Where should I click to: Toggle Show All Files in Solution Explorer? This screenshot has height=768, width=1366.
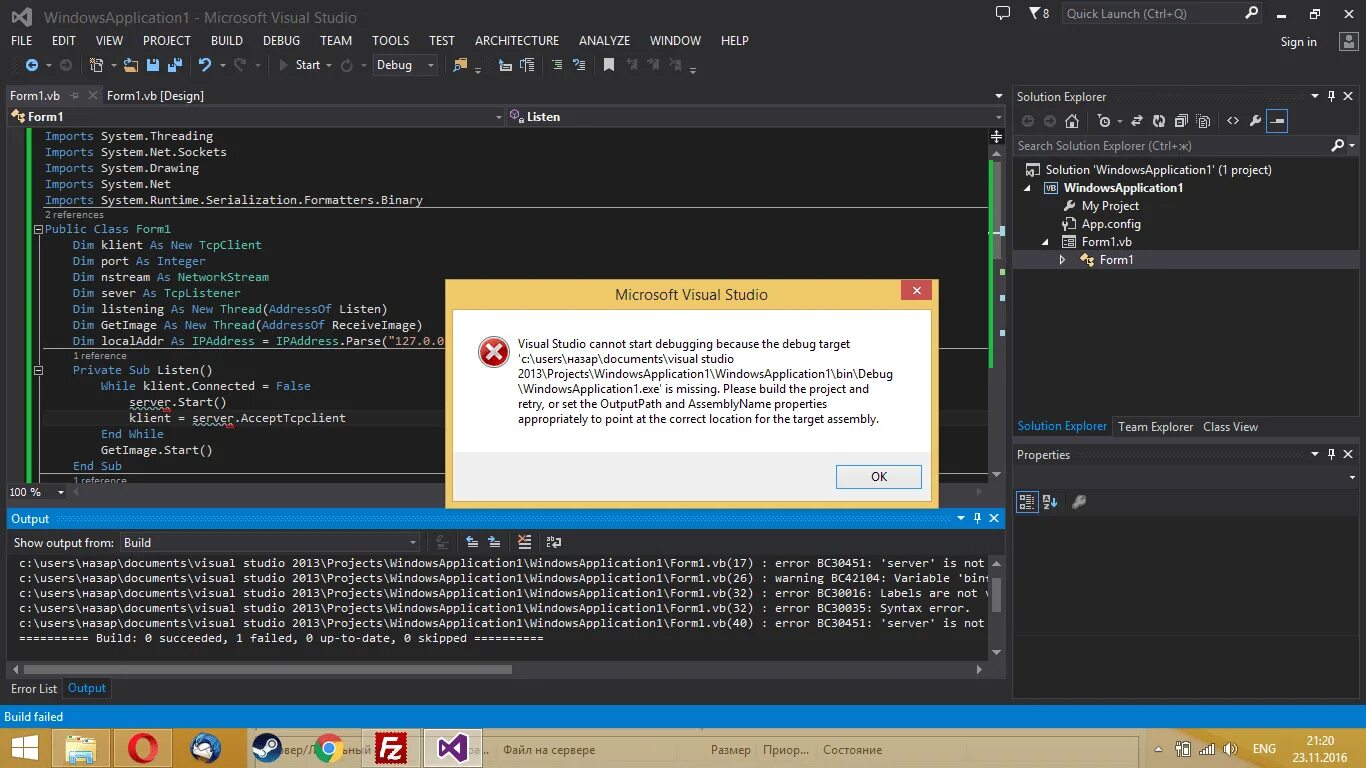[x=1203, y=121]
